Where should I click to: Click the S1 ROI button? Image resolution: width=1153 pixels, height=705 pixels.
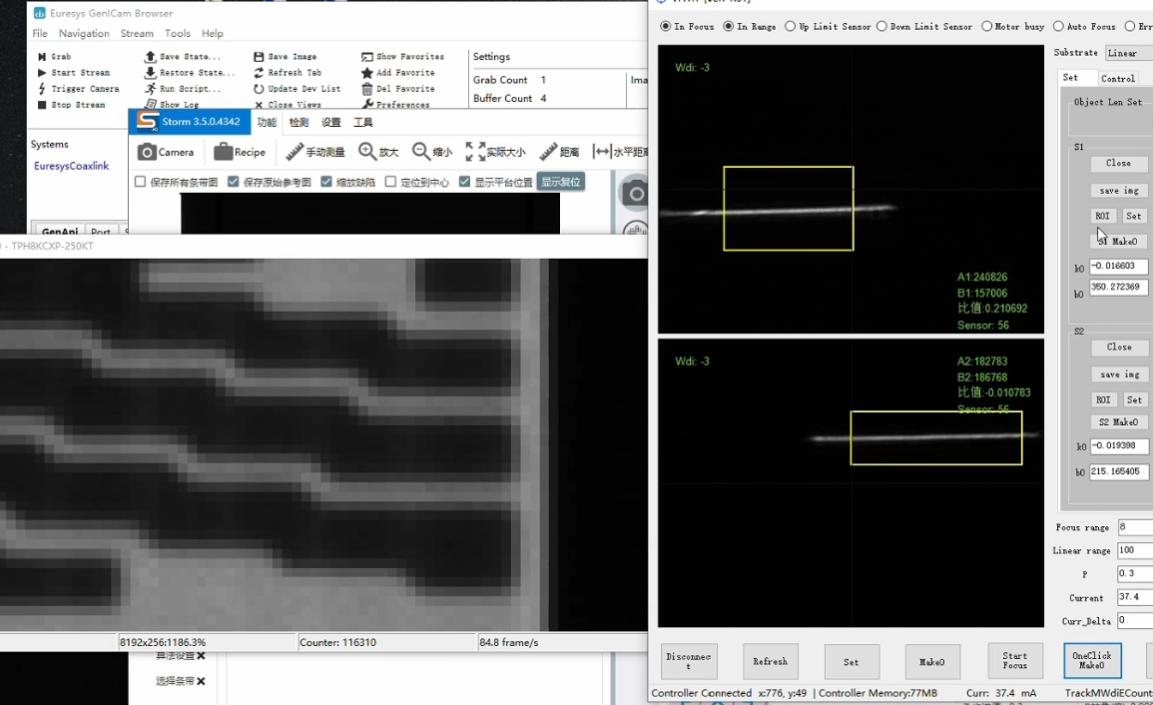click(1102, 216)
